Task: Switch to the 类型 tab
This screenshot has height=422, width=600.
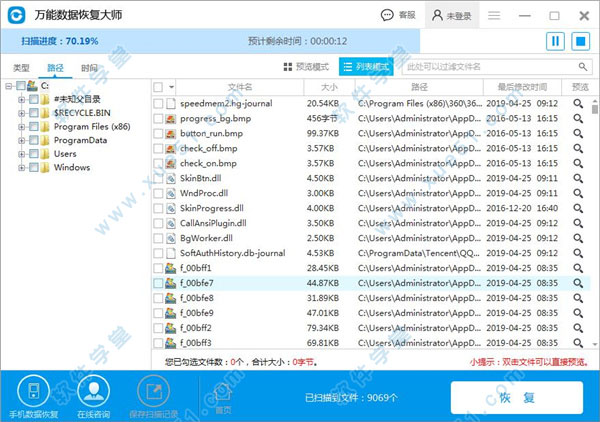Action: click(x=21, y=67)
